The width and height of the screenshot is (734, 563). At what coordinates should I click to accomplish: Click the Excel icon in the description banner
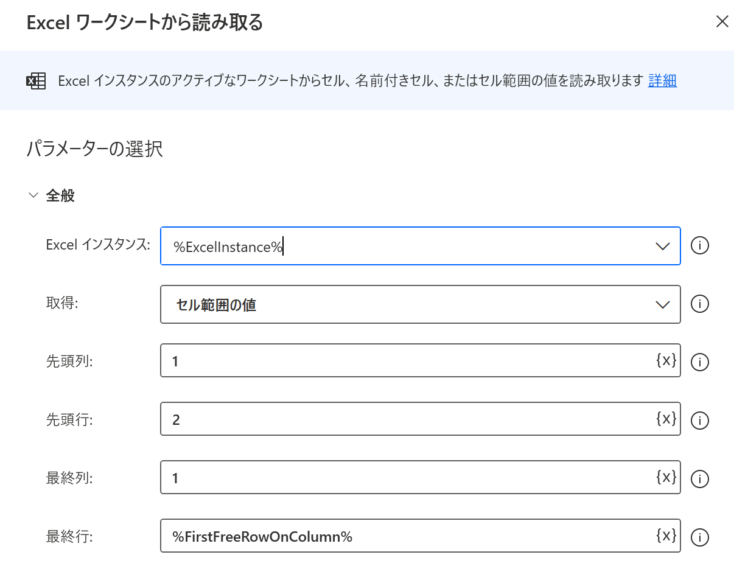[36, 81]
